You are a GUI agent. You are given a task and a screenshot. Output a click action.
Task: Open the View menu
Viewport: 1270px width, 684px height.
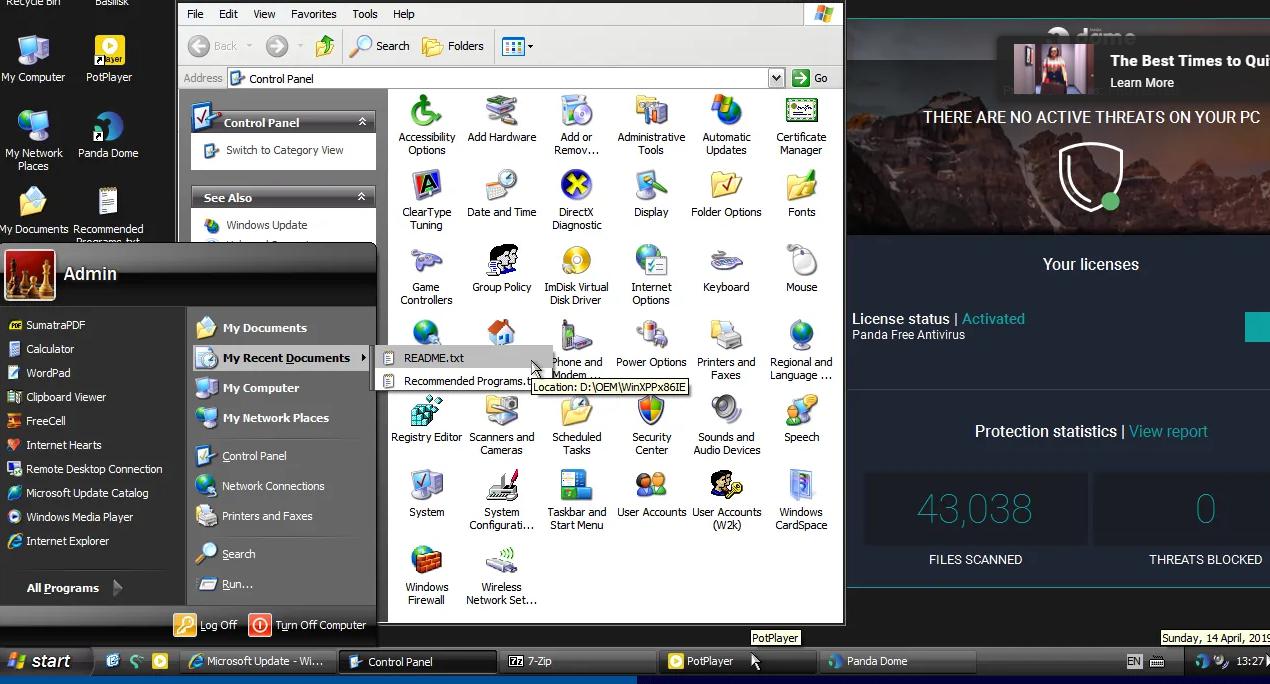(264, 14)
